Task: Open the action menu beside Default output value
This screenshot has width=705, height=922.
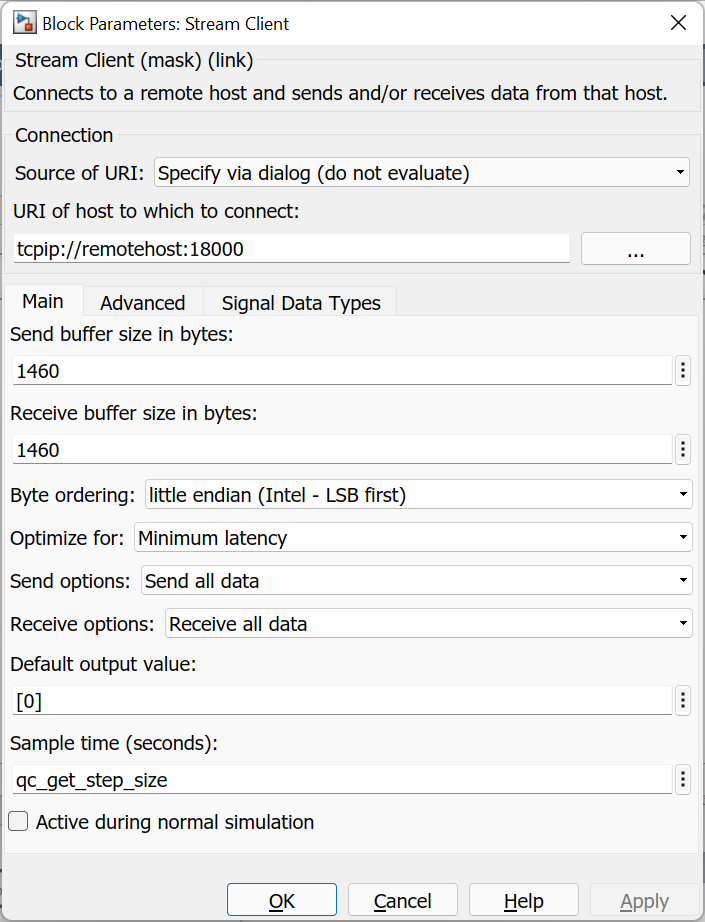Action: click(682, 700)
